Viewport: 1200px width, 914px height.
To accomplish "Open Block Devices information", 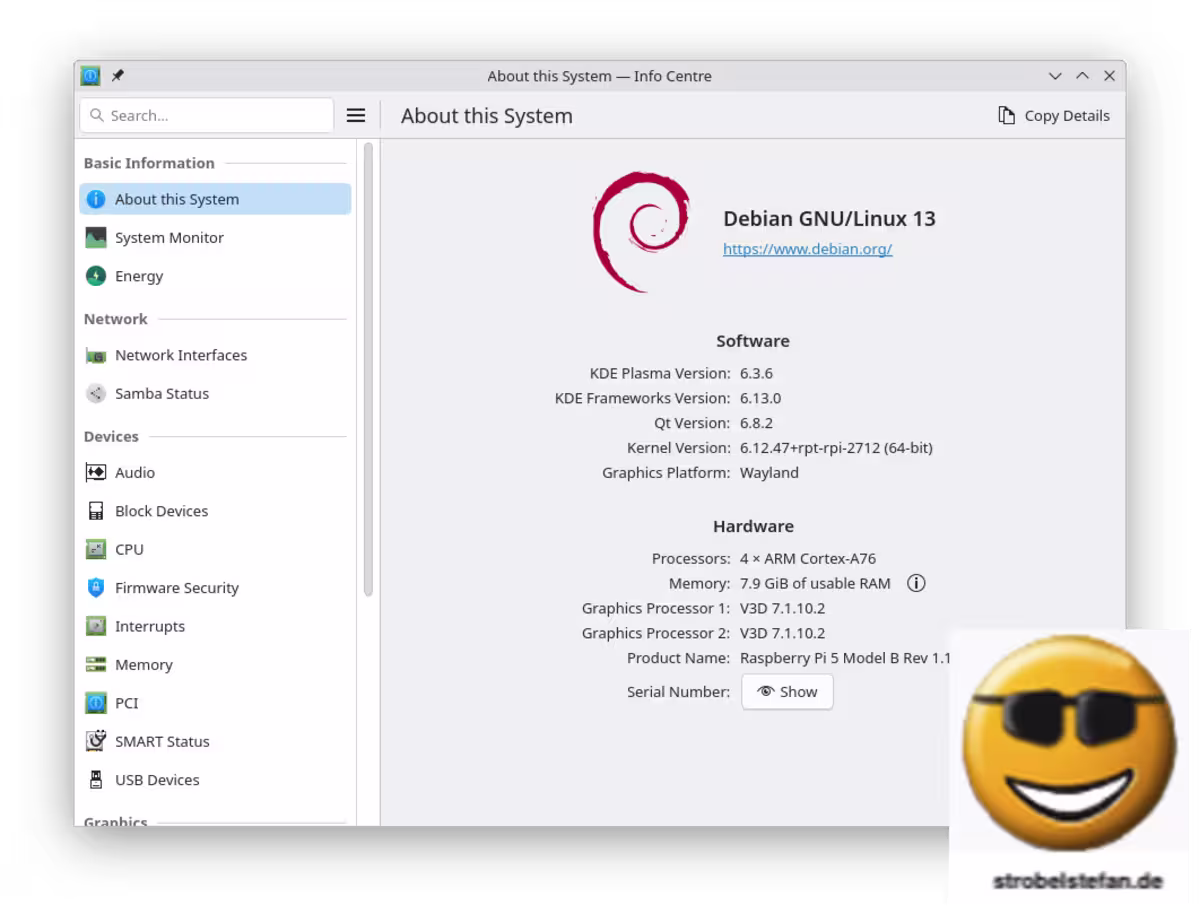I will coord(161,511).
